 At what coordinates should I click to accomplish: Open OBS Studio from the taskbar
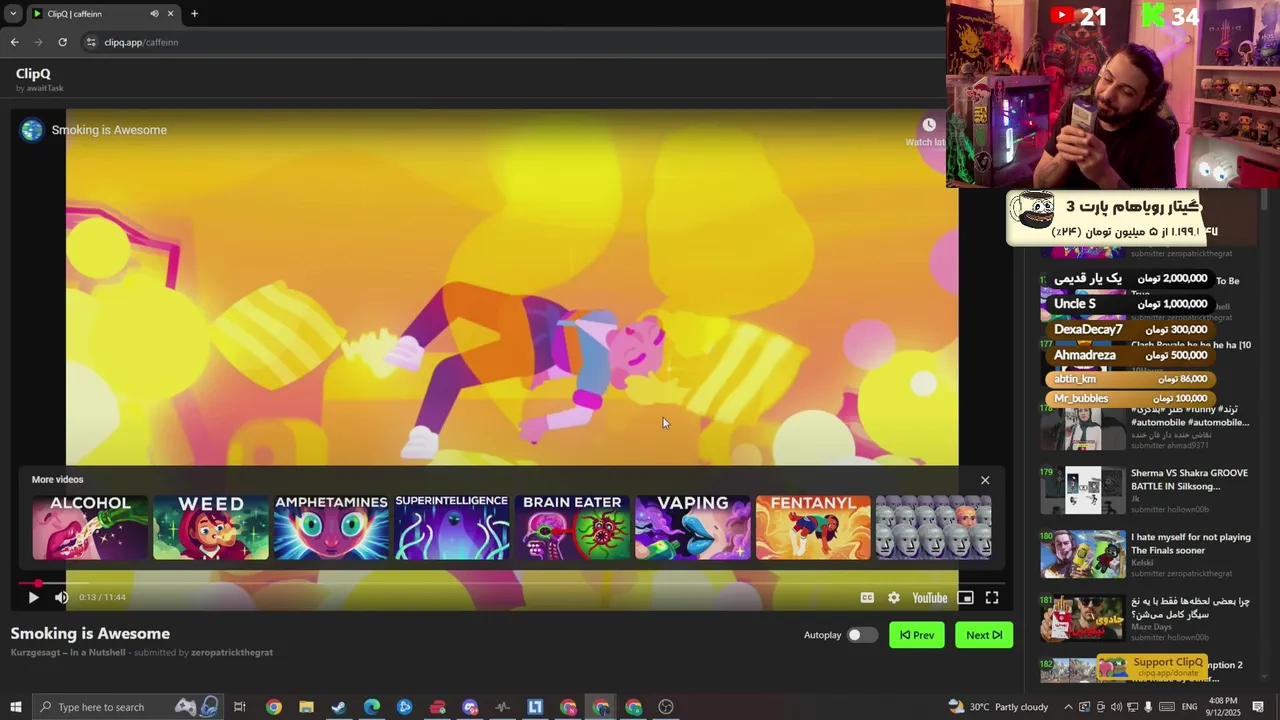pos(666,707)
